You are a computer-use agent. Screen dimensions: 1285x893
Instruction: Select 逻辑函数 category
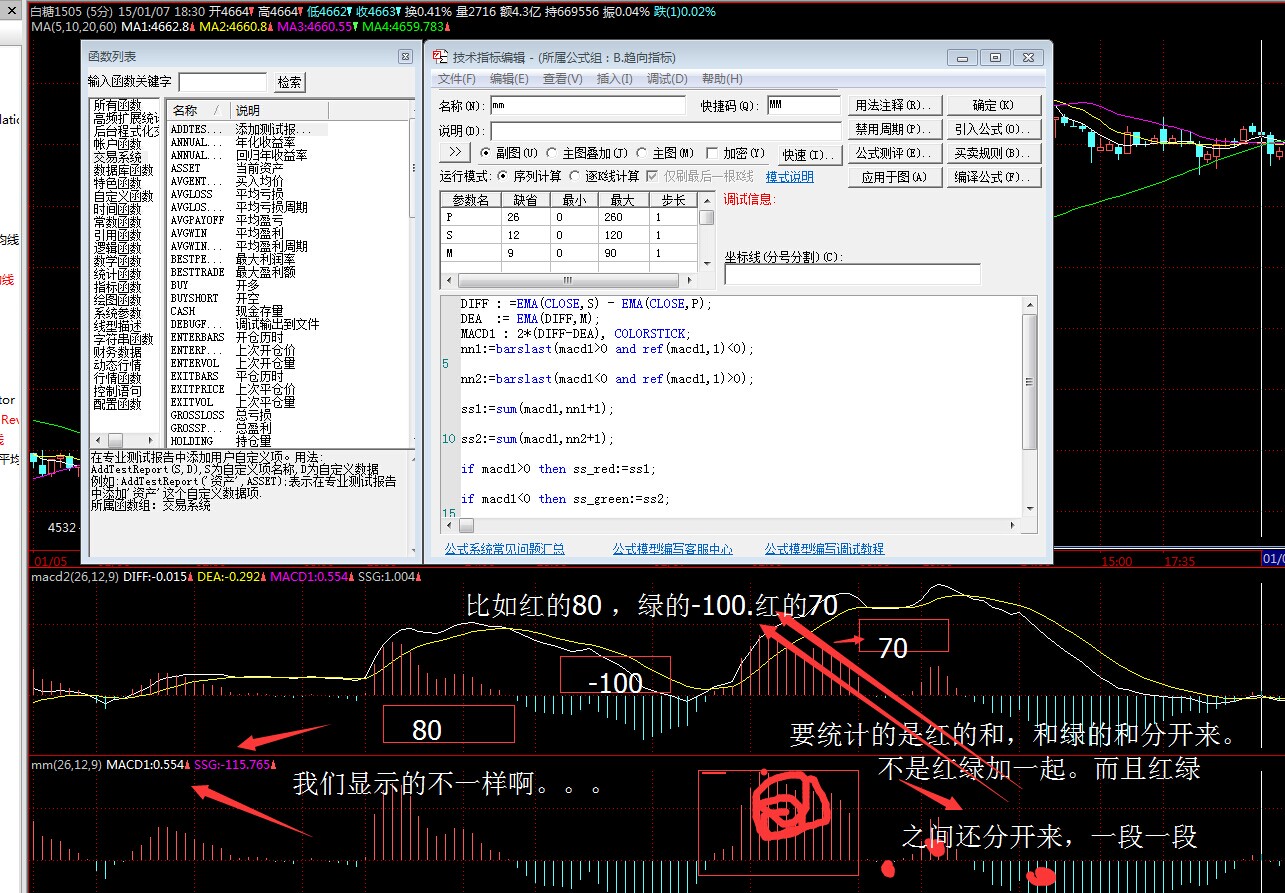[118, 248]
